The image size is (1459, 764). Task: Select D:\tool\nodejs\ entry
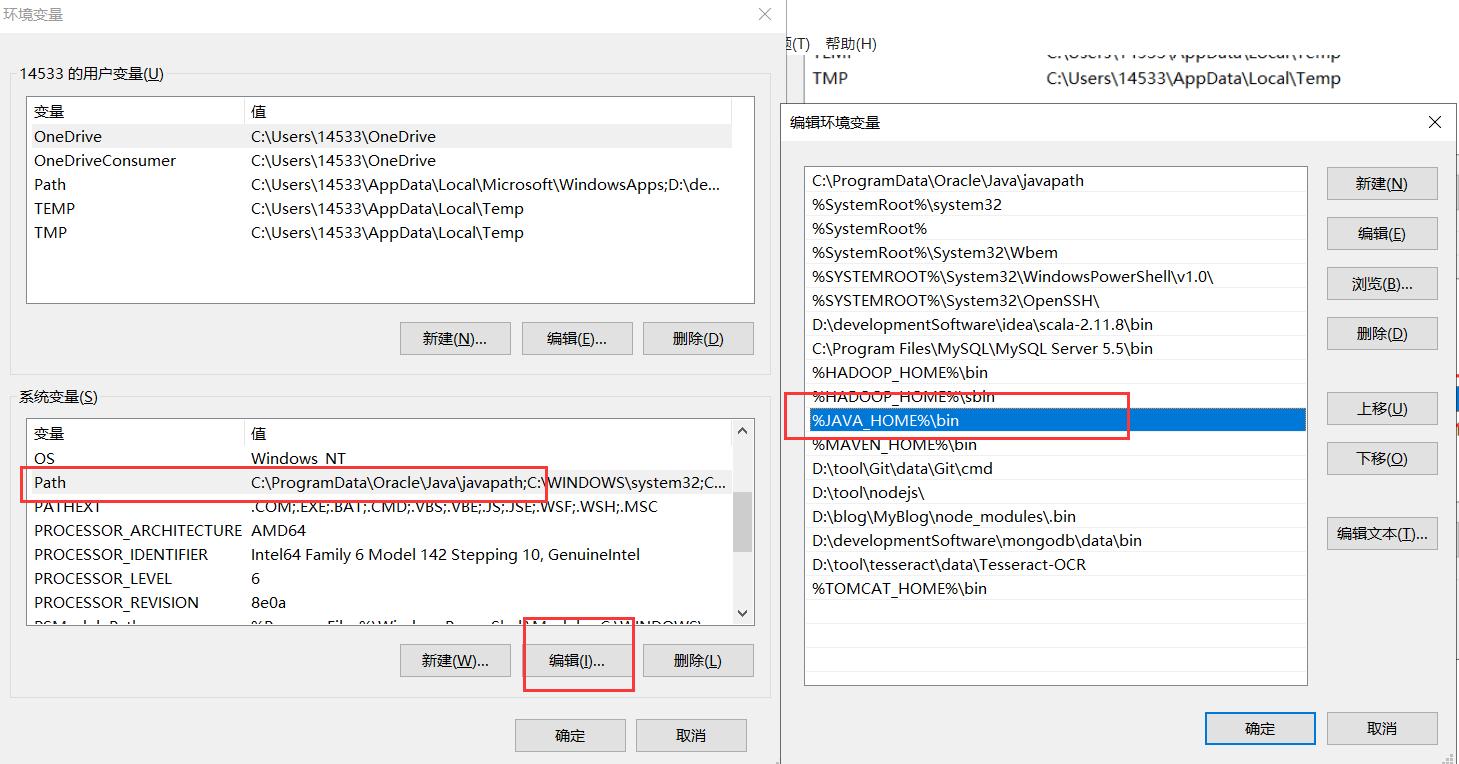pyautogui.click(x=1056, y=493)
